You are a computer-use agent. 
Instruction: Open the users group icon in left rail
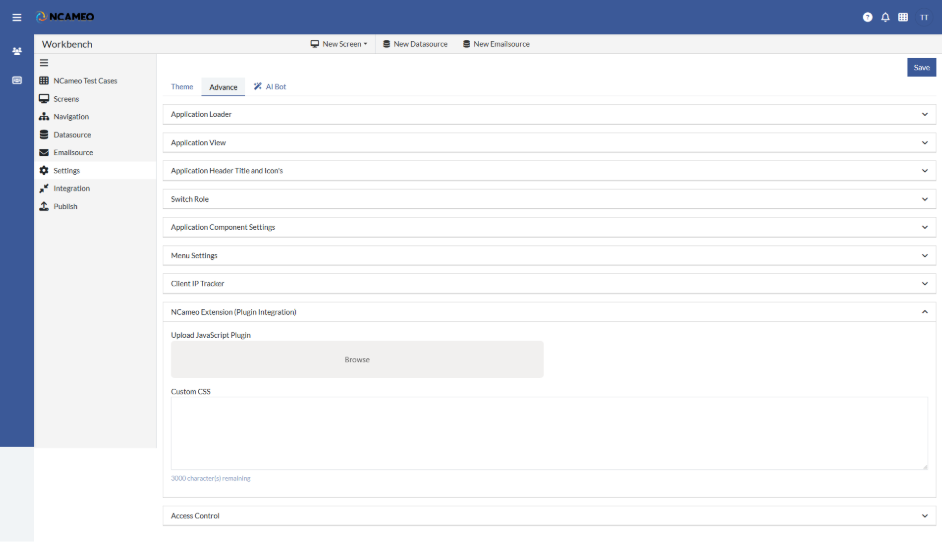click(x=17, y=52)
